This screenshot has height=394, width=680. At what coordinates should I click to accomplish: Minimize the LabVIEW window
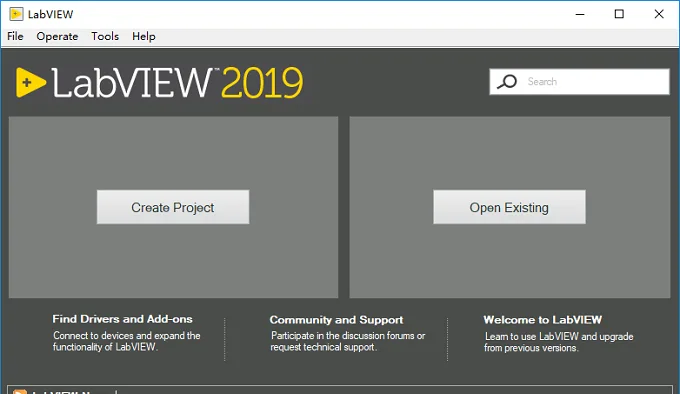click(580, 14)
